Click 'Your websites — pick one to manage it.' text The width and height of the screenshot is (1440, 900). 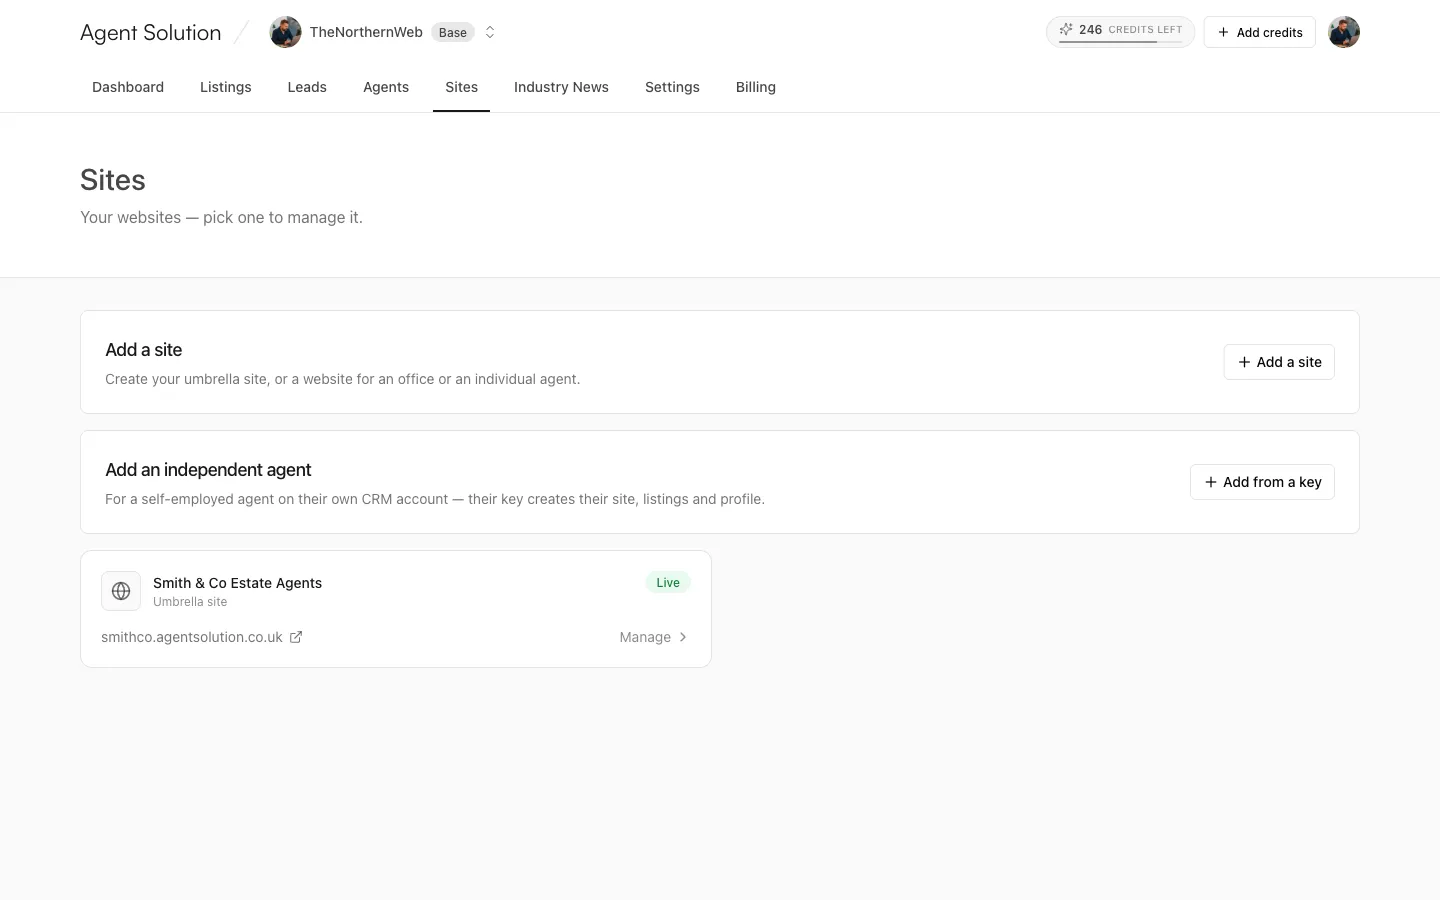pyautogui.click(x=221, y=217)
